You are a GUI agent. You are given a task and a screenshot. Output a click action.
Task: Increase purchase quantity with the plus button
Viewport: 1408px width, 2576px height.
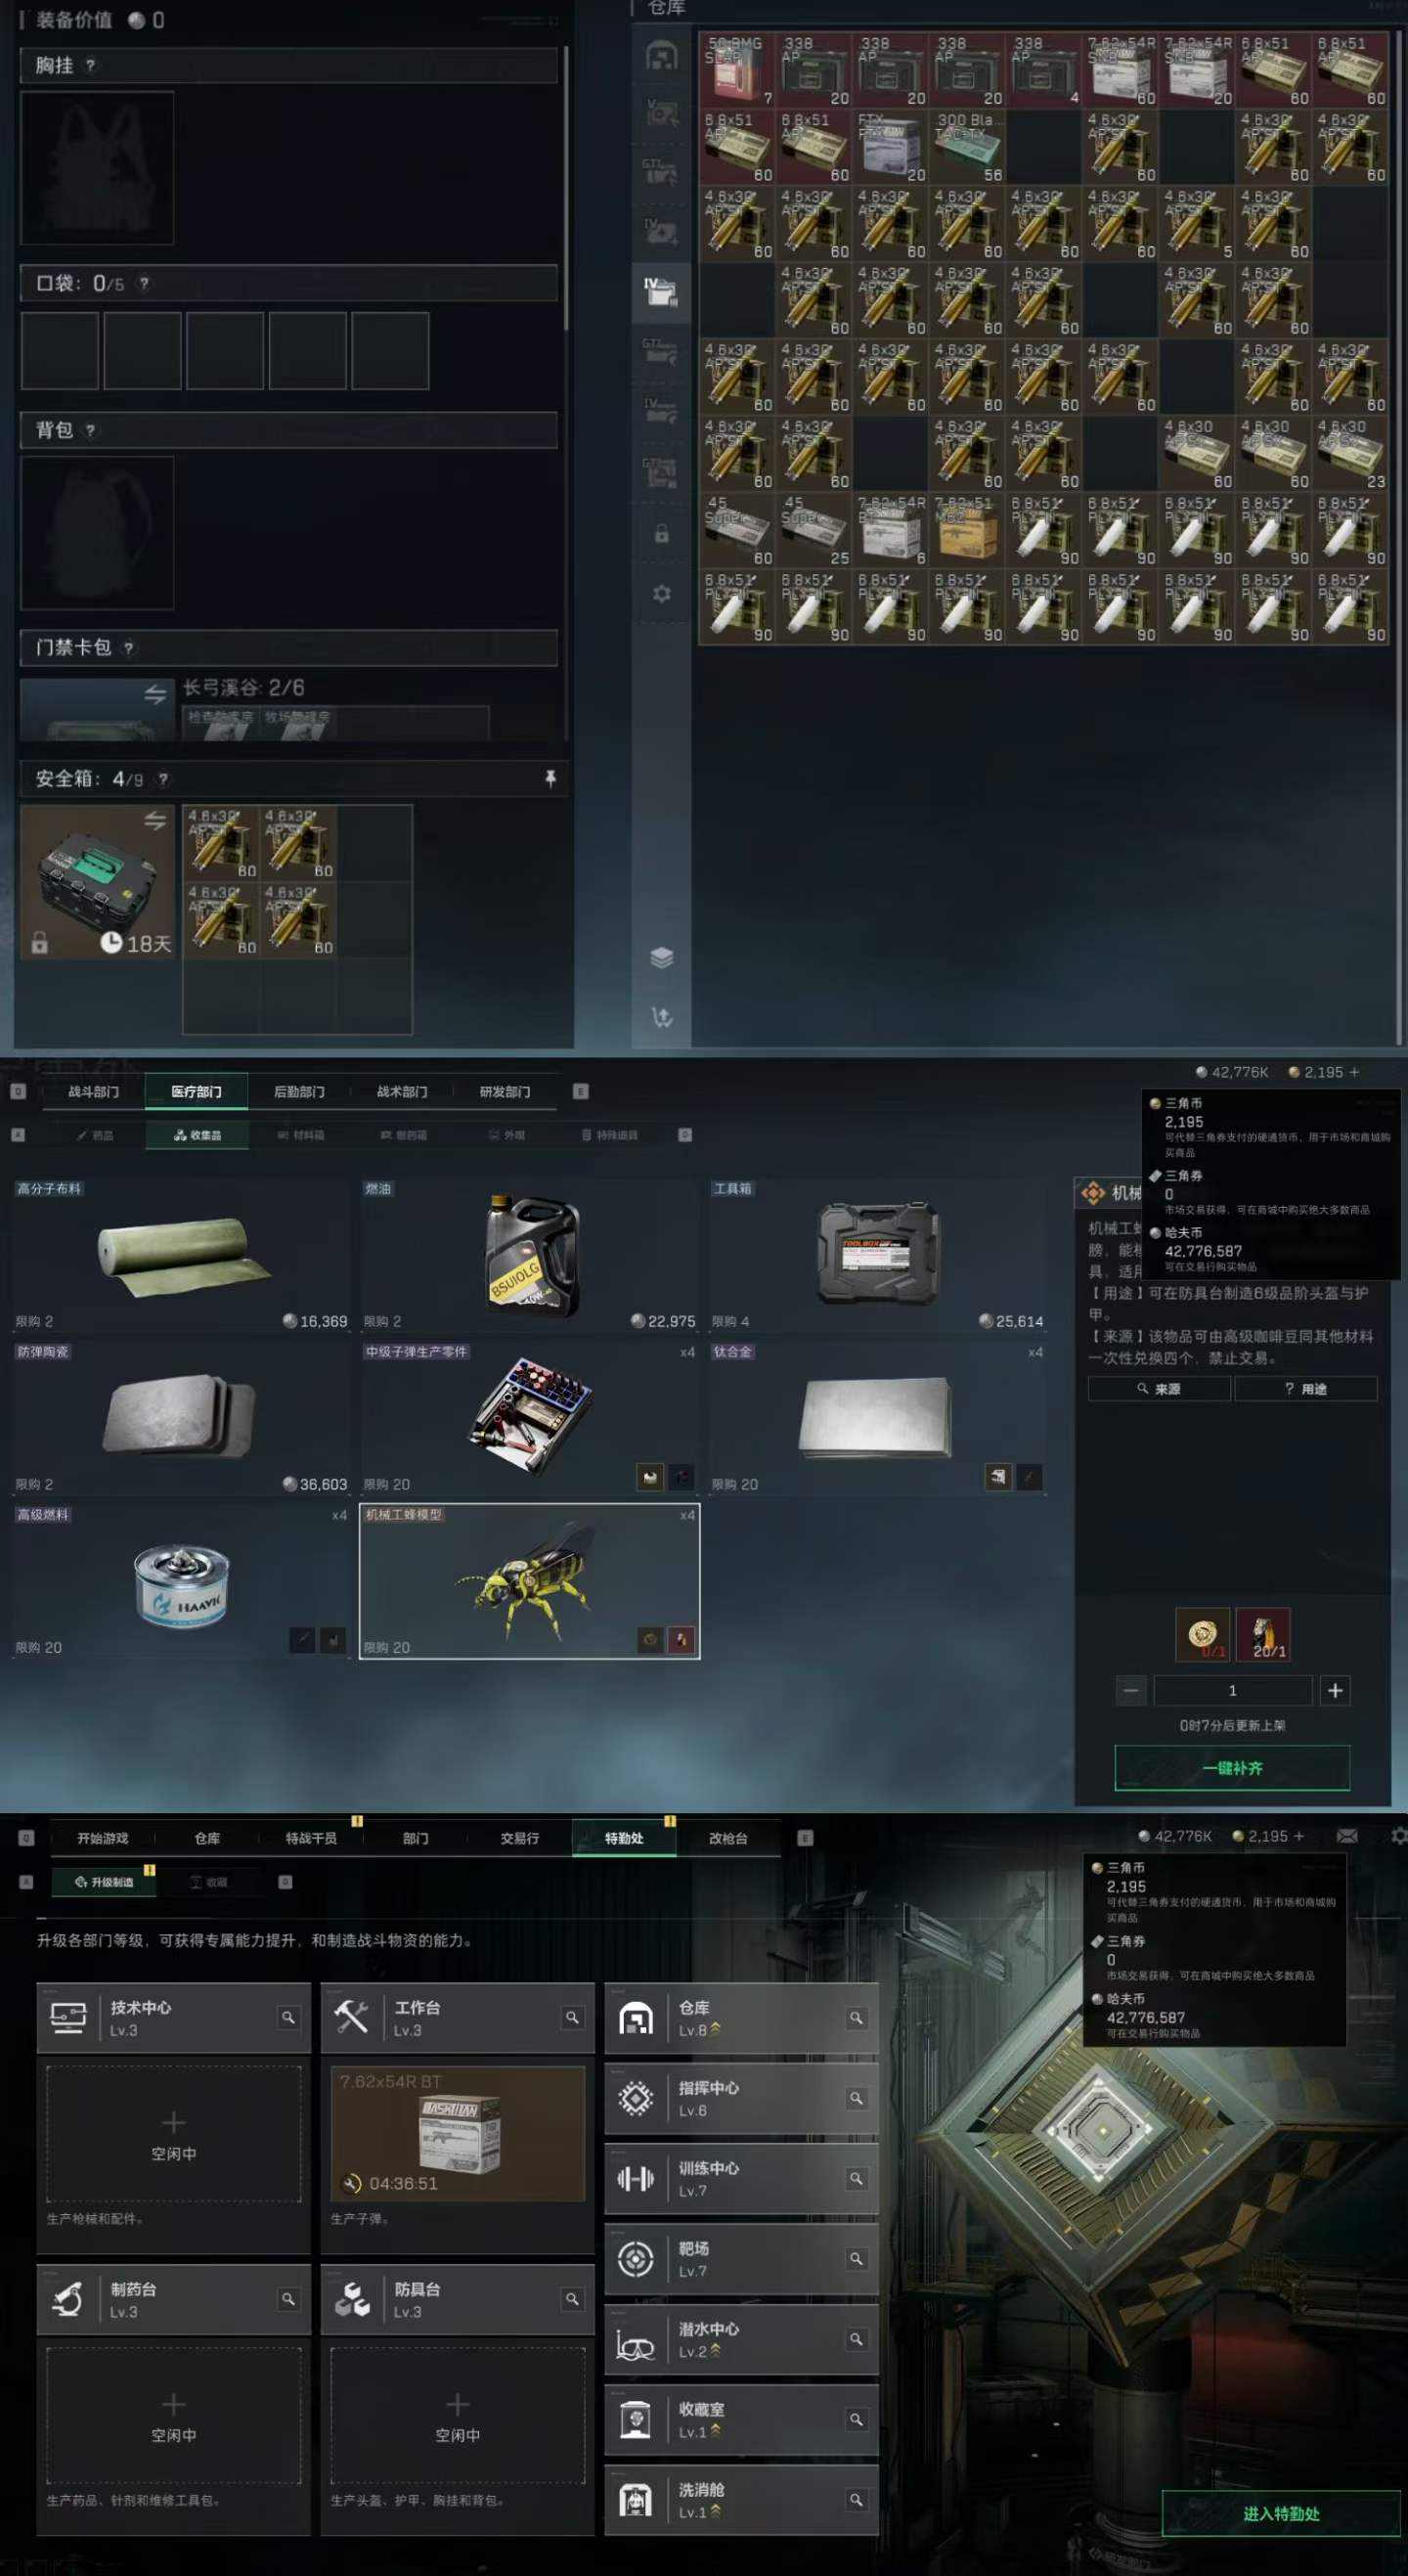(x=1335, y=1691)
